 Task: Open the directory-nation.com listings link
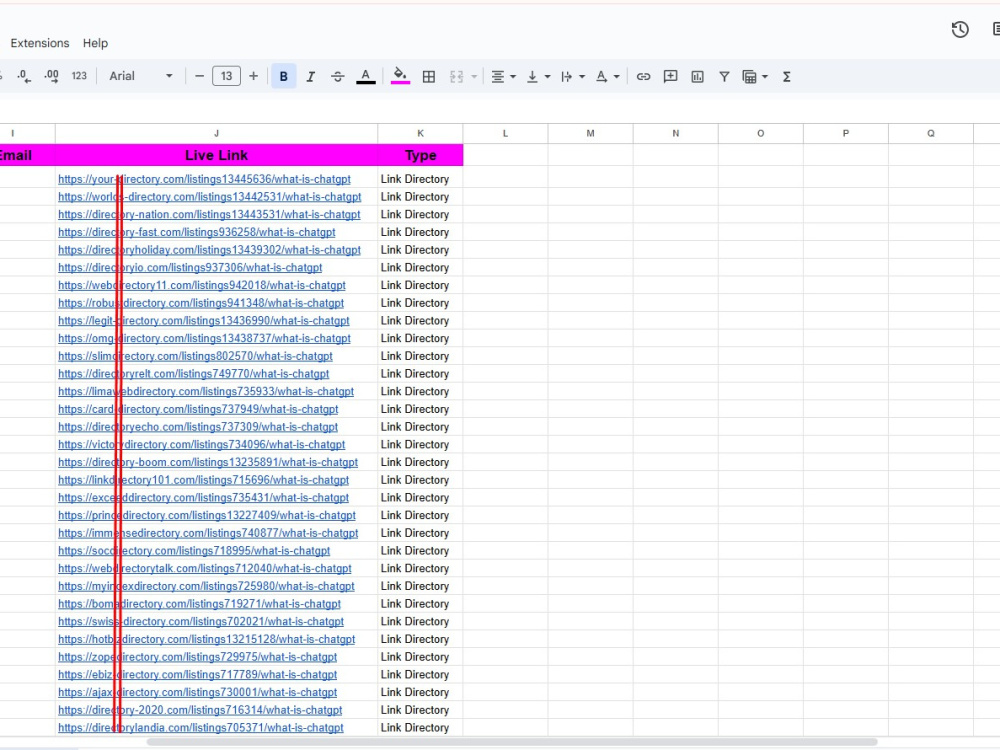(209, 214)
